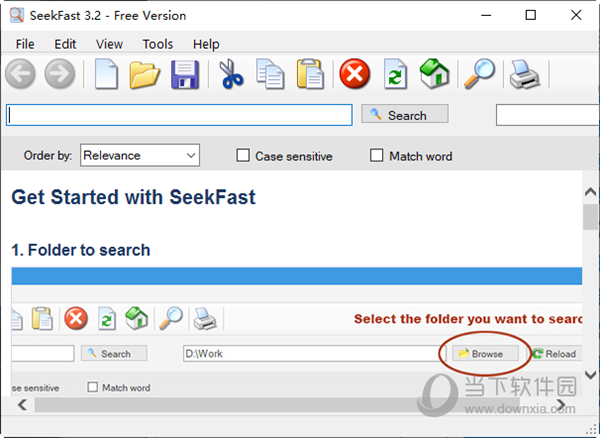Screen dimensions: 600x438
Task: Open the Edit menu
Action: [65, 44]
